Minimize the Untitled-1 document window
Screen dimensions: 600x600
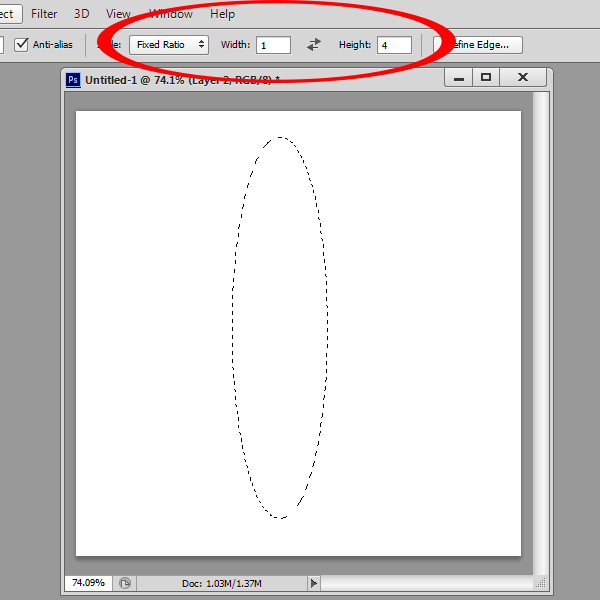[x=459, y=78]
